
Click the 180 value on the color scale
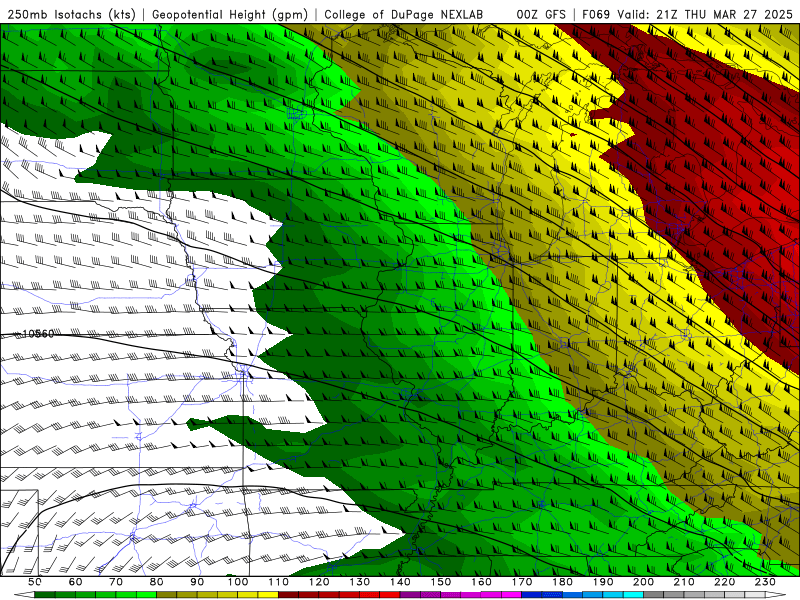click(x=563, y=582)
